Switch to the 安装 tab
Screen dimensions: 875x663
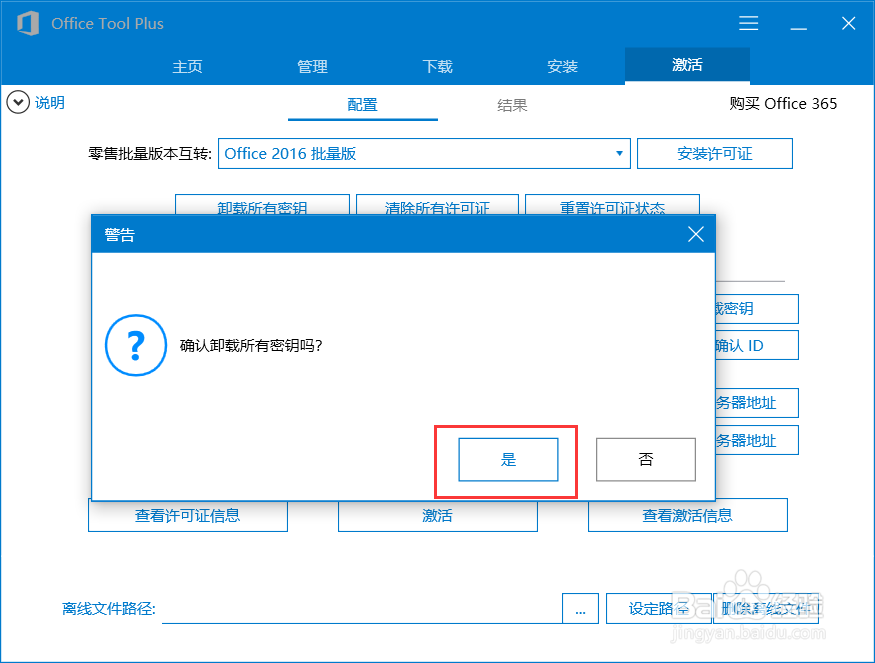562,66
